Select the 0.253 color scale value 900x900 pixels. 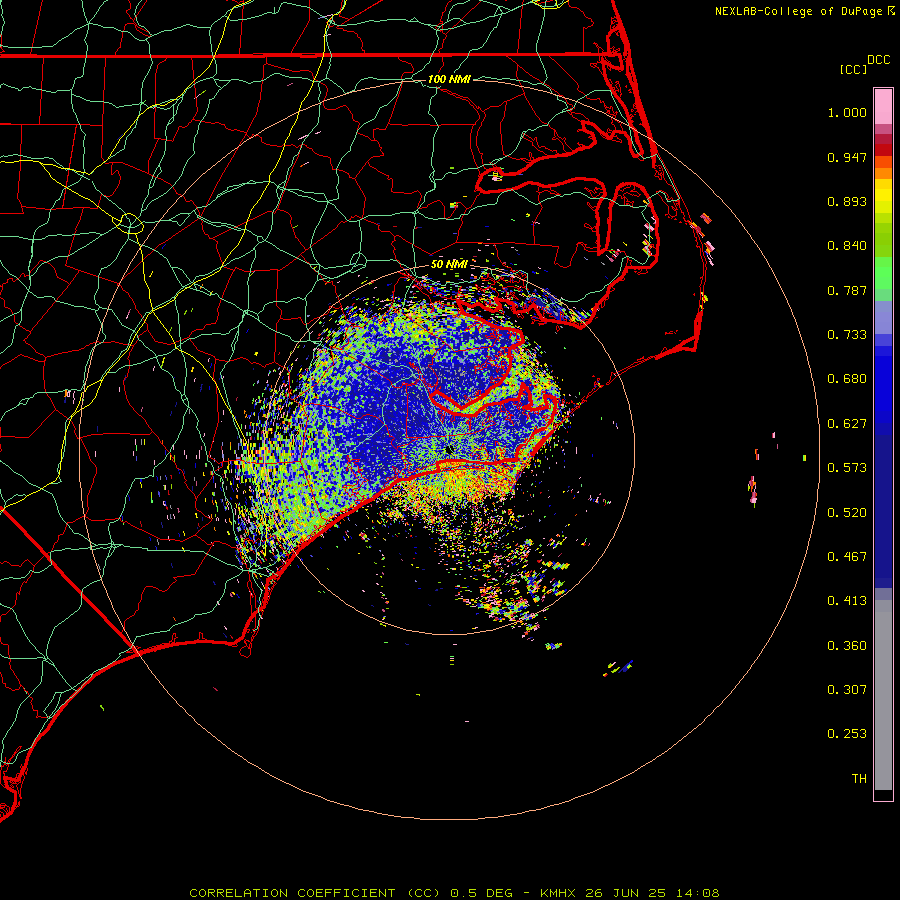pyautogui.click(x=847, y=734)
